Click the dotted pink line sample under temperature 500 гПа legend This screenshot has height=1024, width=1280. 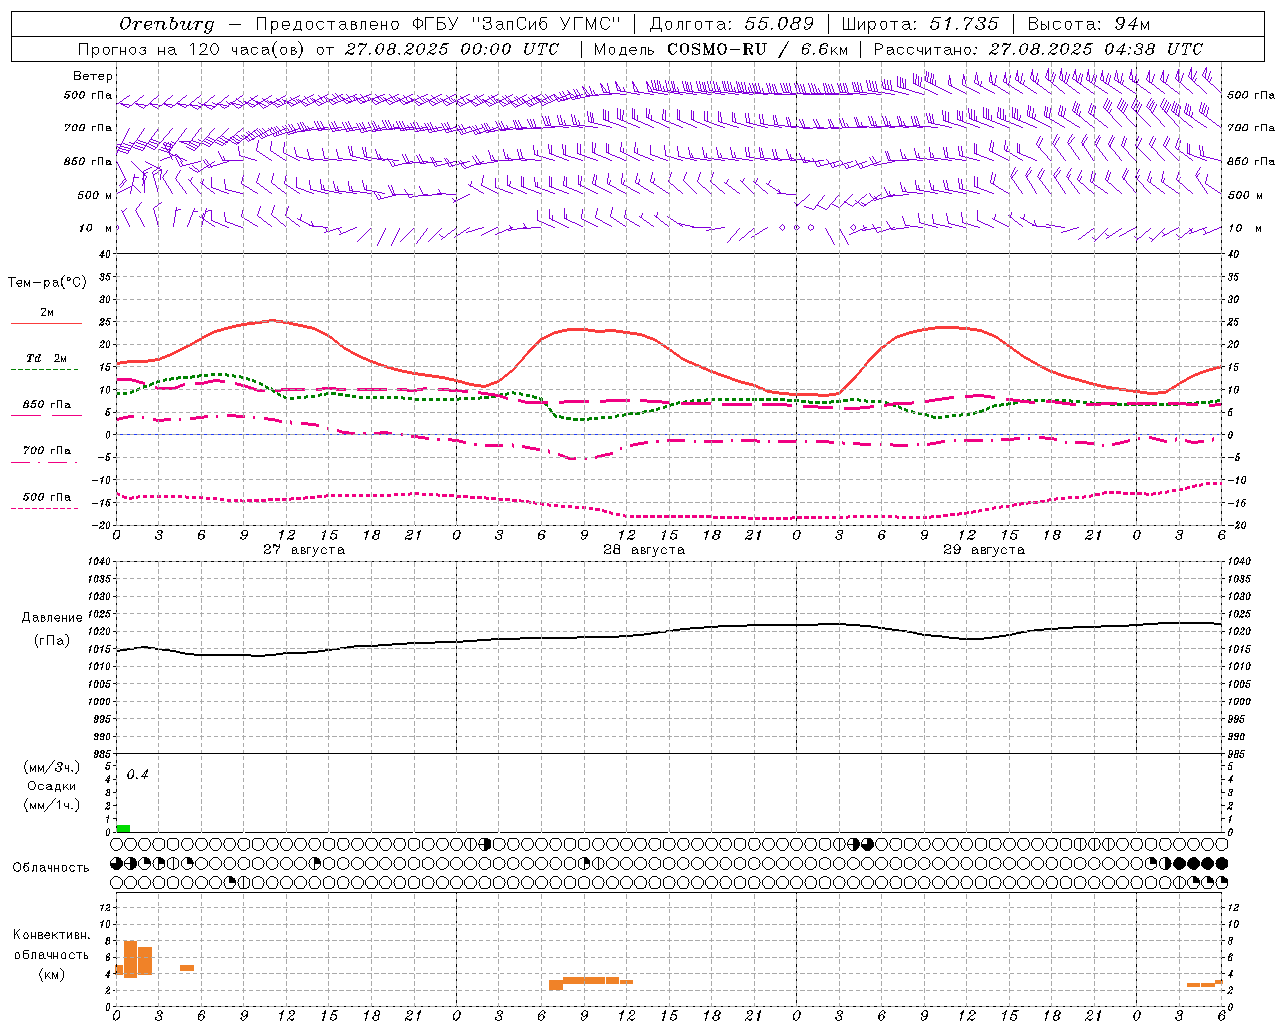point(44,508)
